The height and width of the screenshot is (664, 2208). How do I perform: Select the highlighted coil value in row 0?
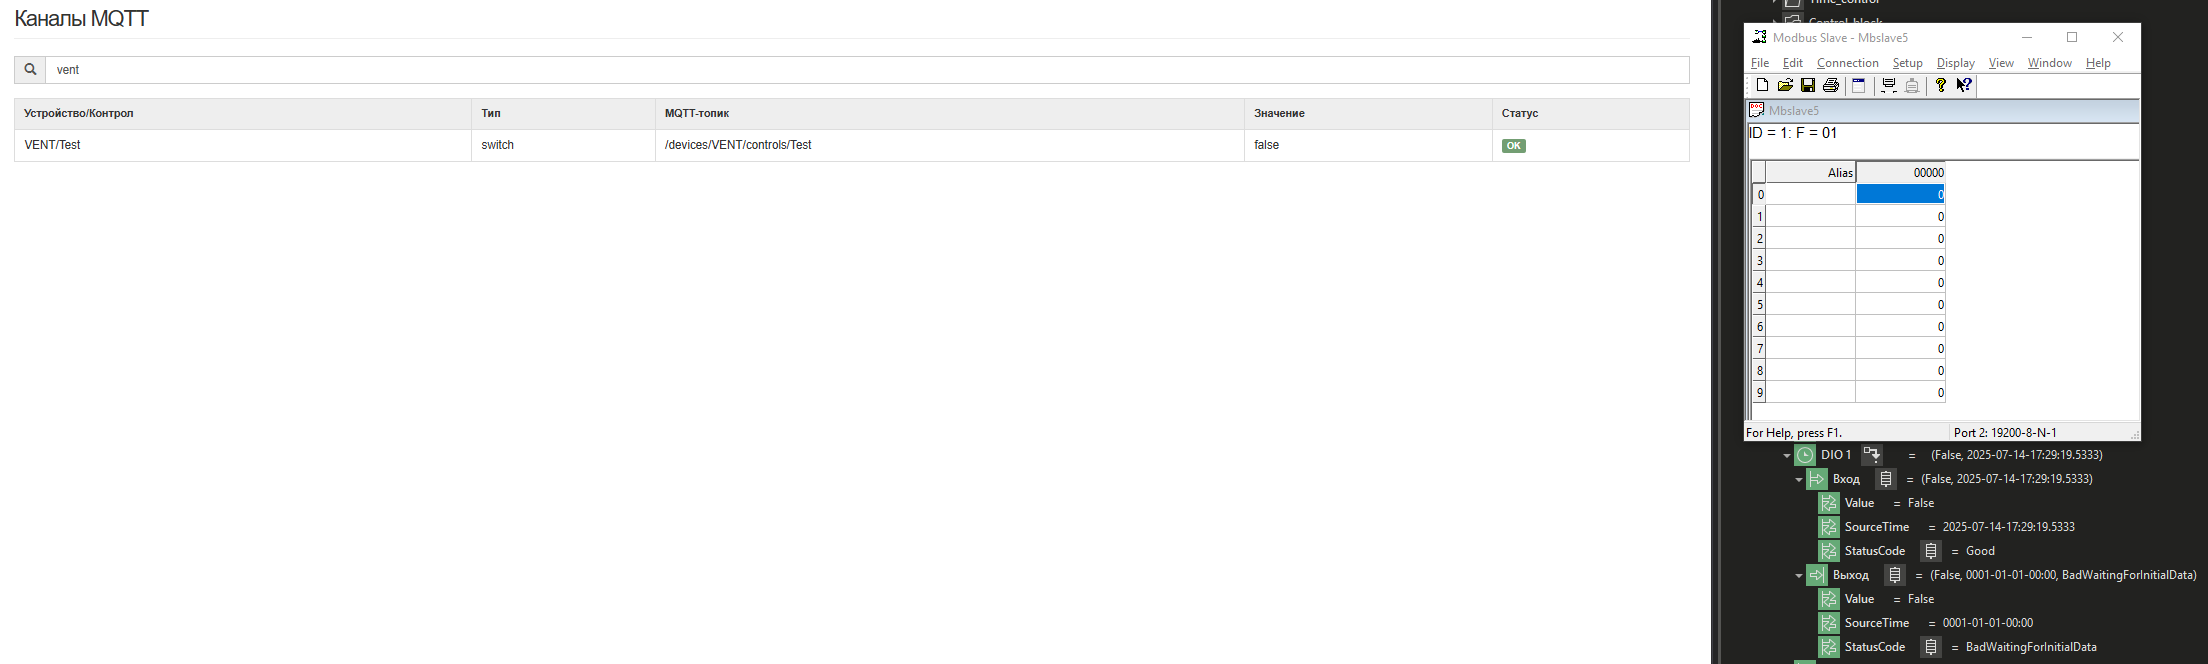pos(1900,195)
